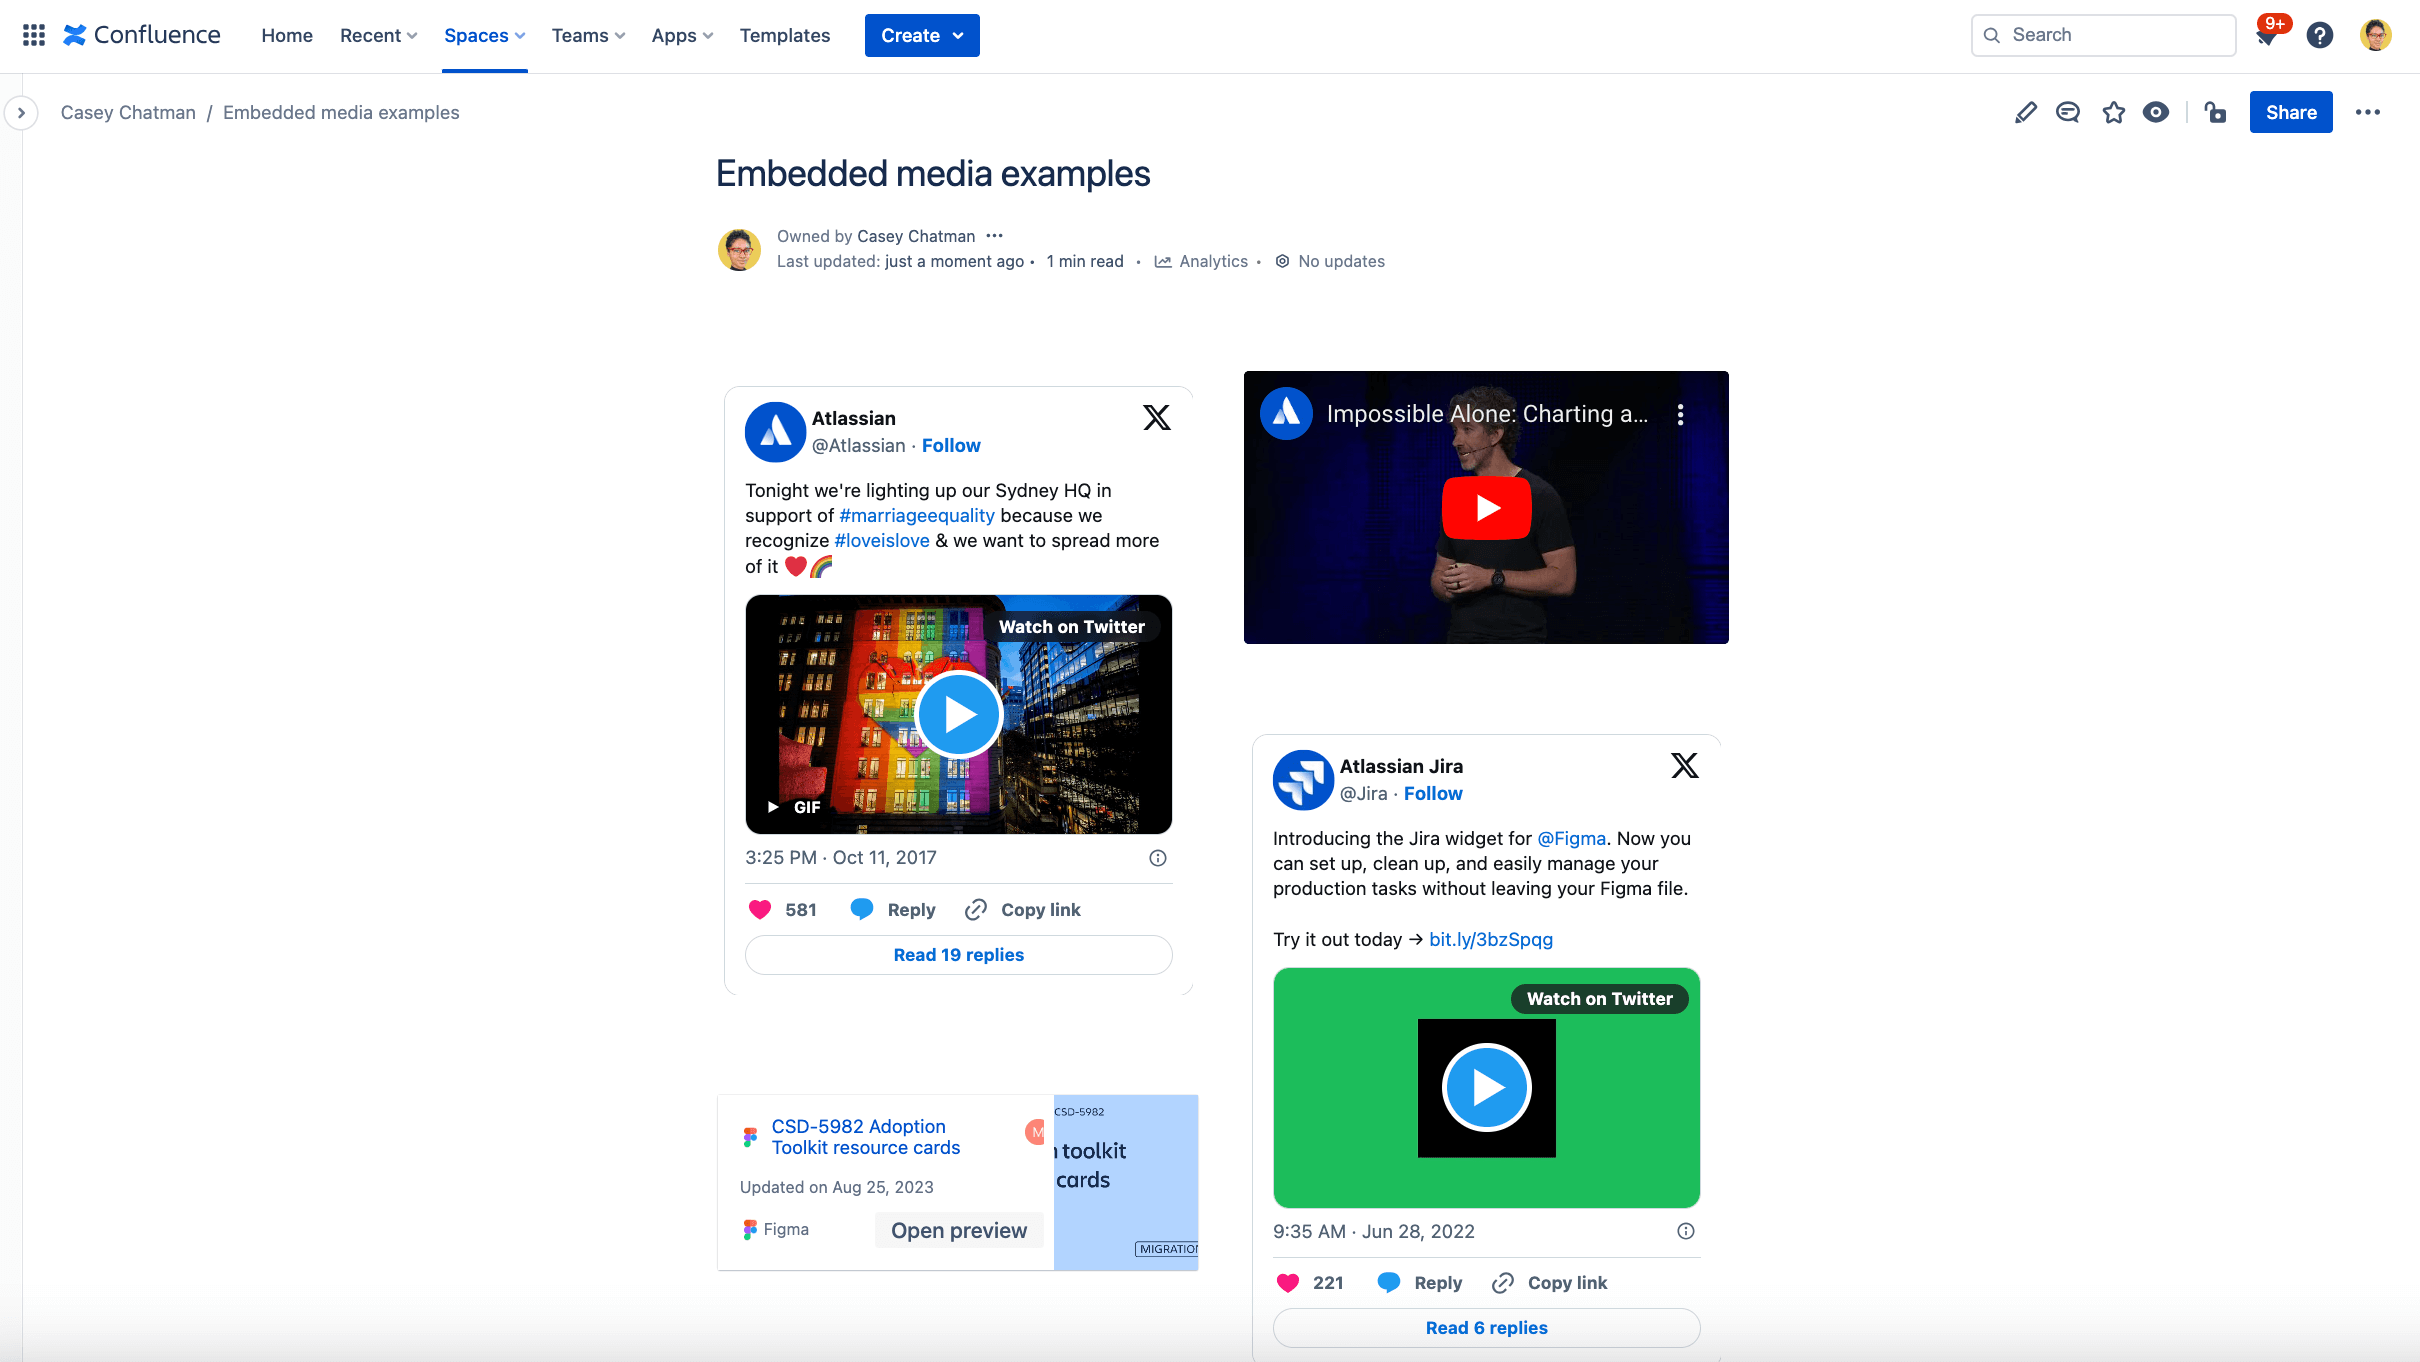The width and height of the screenshot is (2420, 1362).
Task: Expand the Spaces navigation dropdown
Action: click(484, 35)
